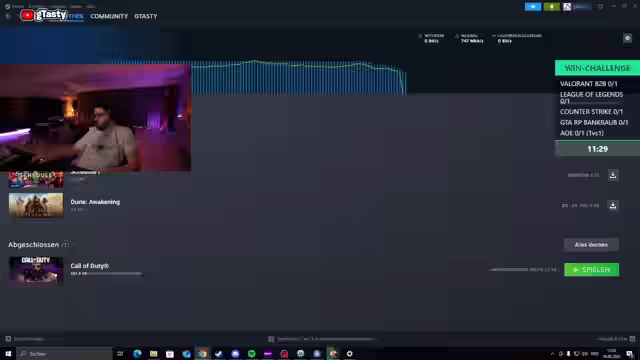This screenshot has height=360, width=640.
Task: Open the Windows Start menu
Action: point(8,353)
